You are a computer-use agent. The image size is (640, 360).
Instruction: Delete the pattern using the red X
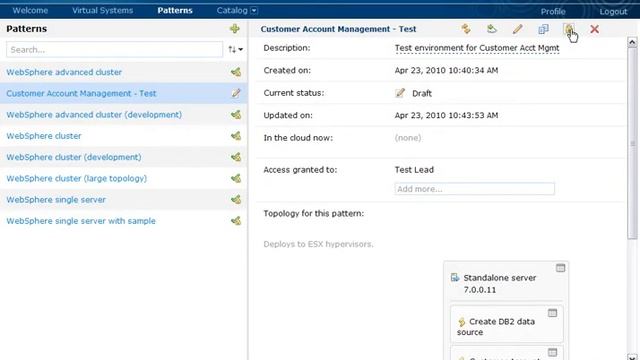(x=594, y=29)
